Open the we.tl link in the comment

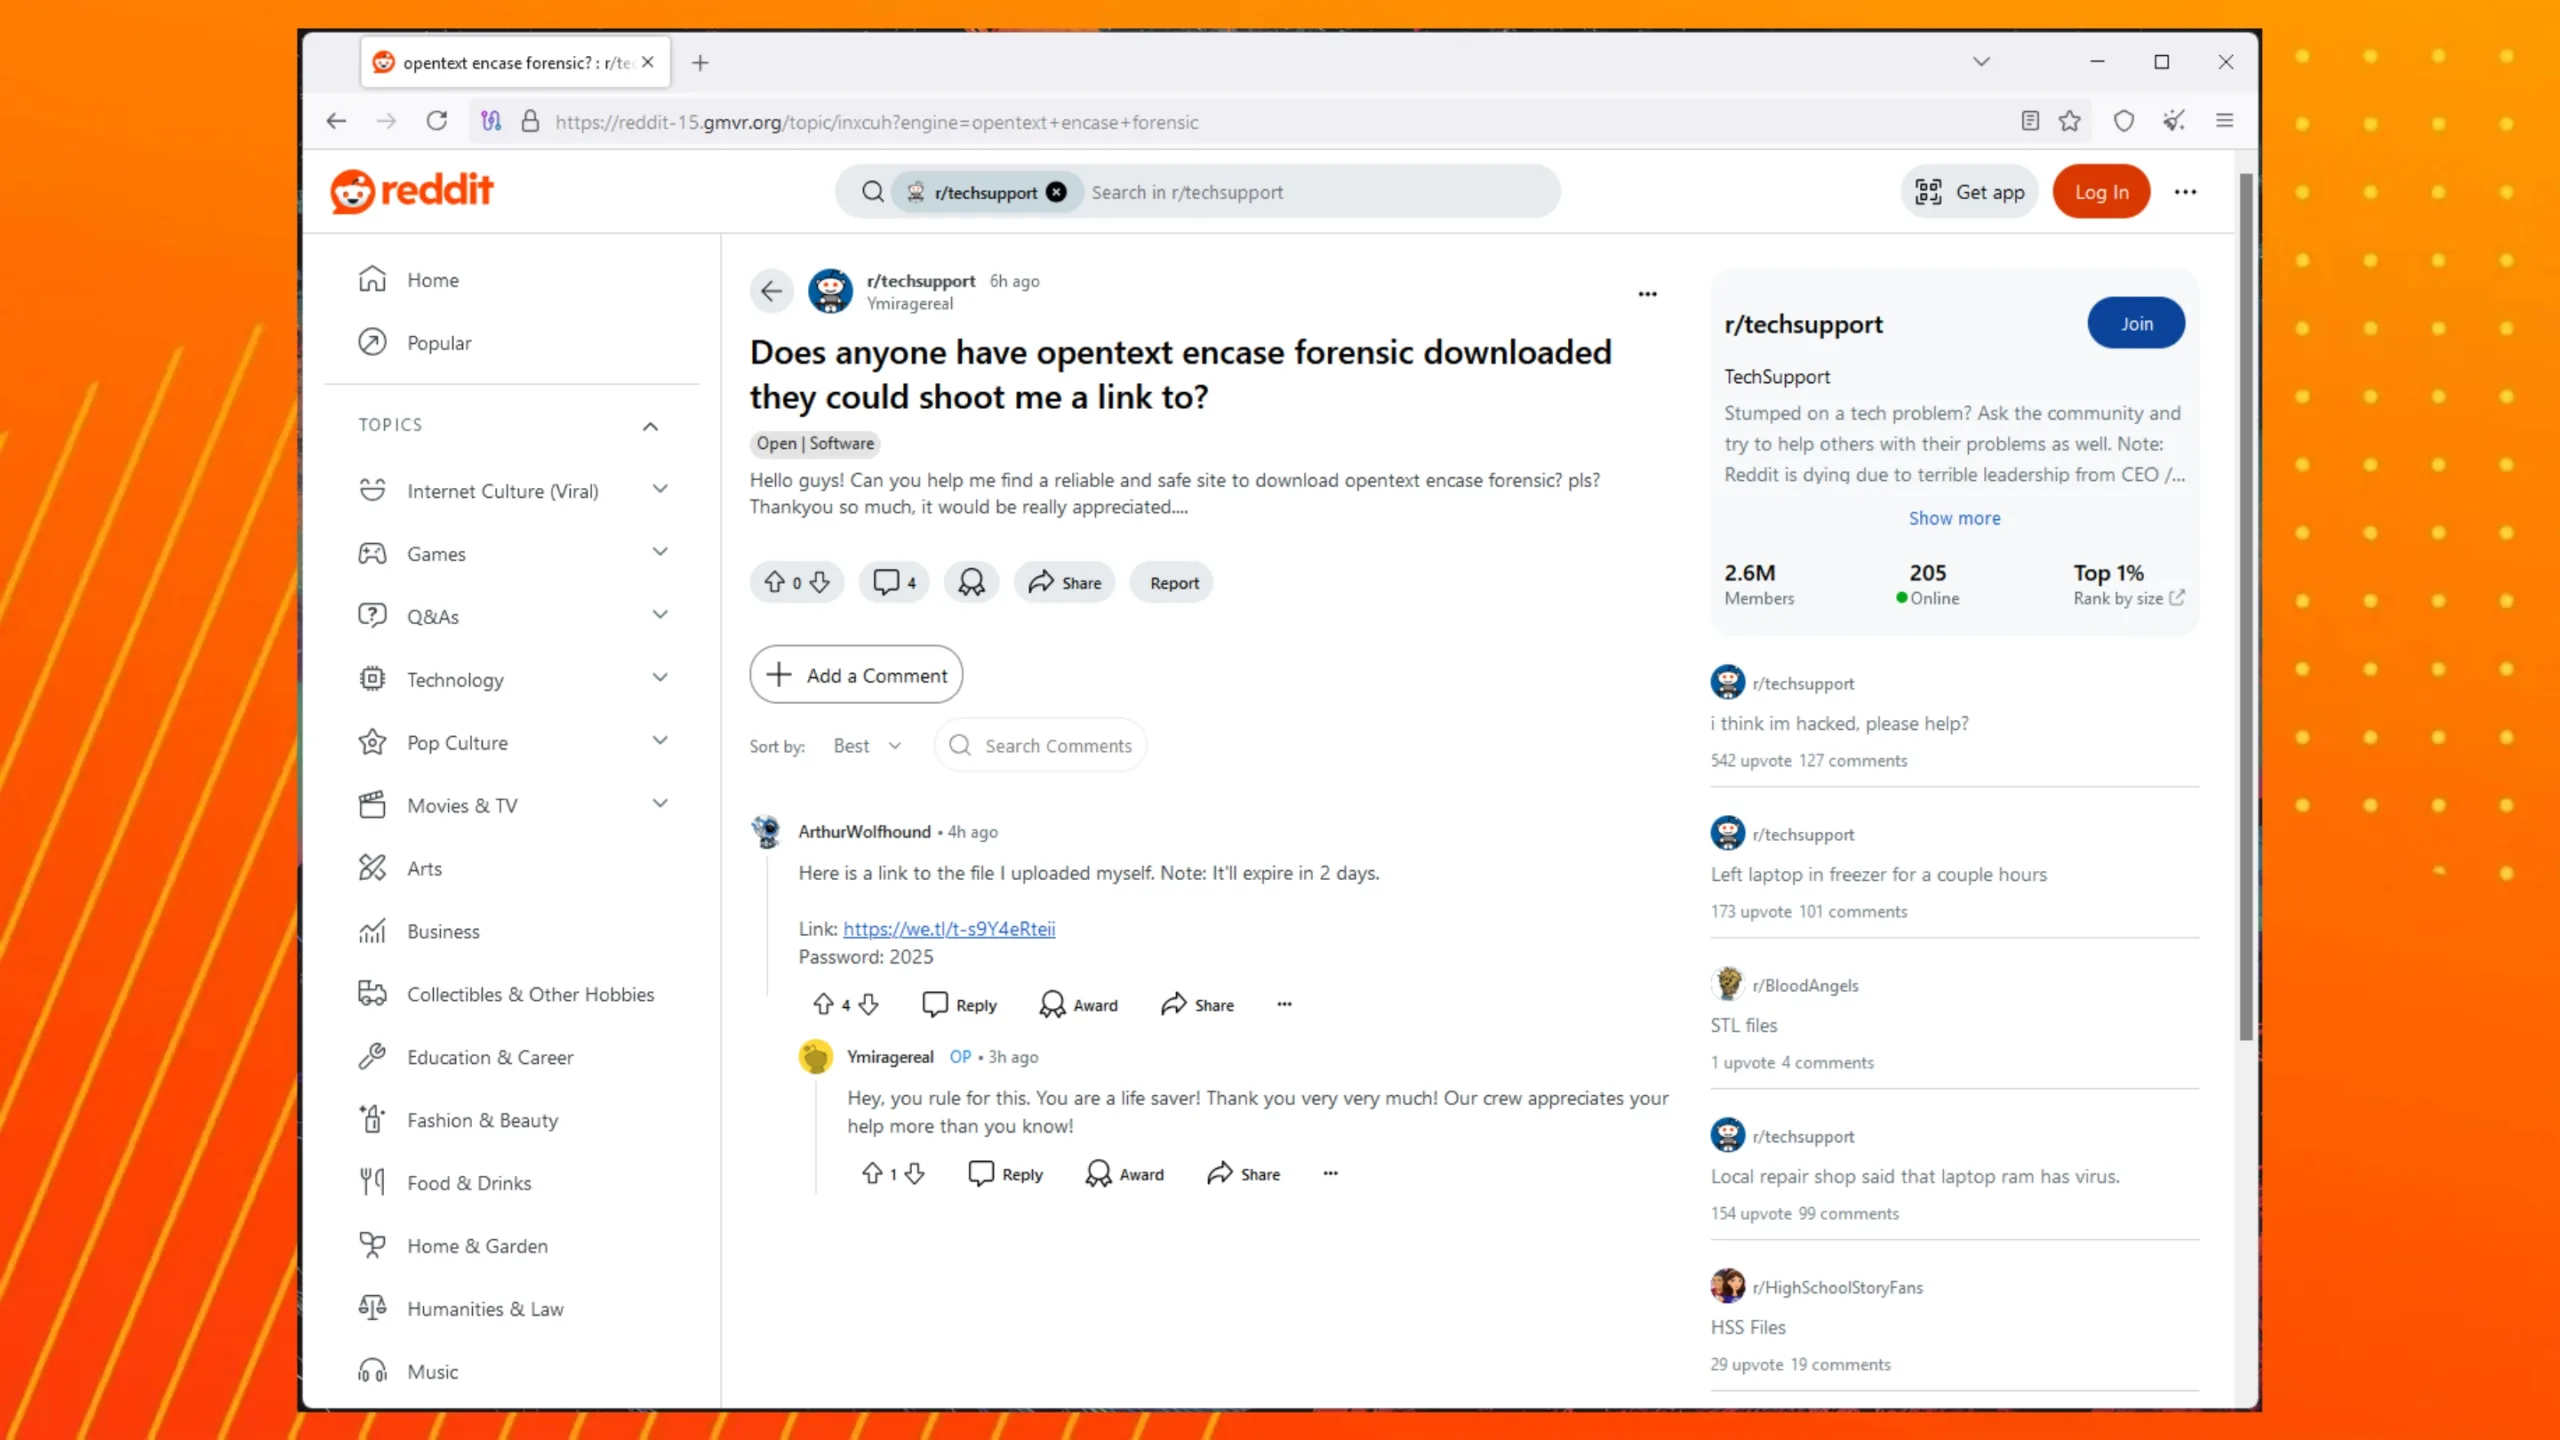pyautogui.click(x=949, y=929)
